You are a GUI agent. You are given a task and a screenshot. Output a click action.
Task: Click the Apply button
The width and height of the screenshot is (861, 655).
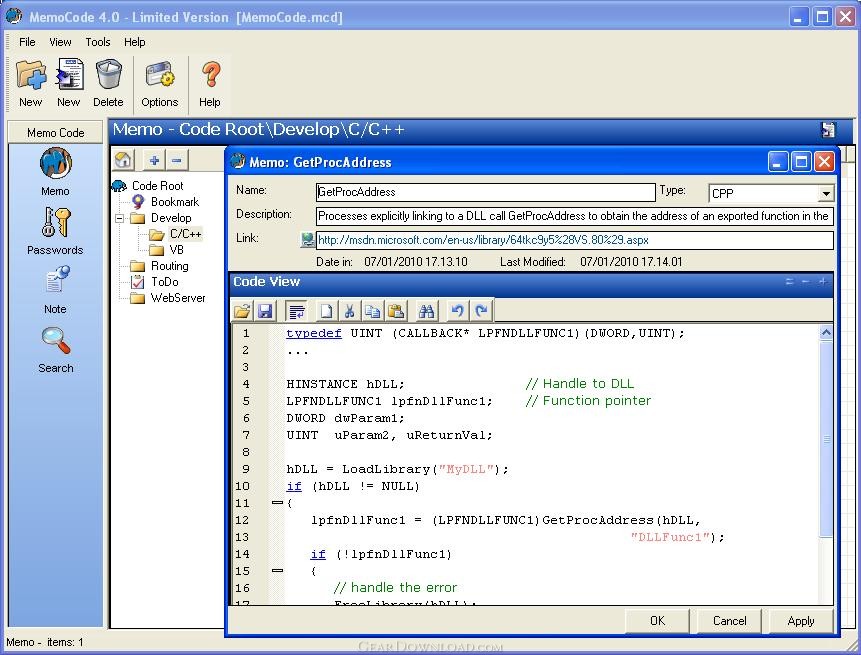tap(801, 621)
